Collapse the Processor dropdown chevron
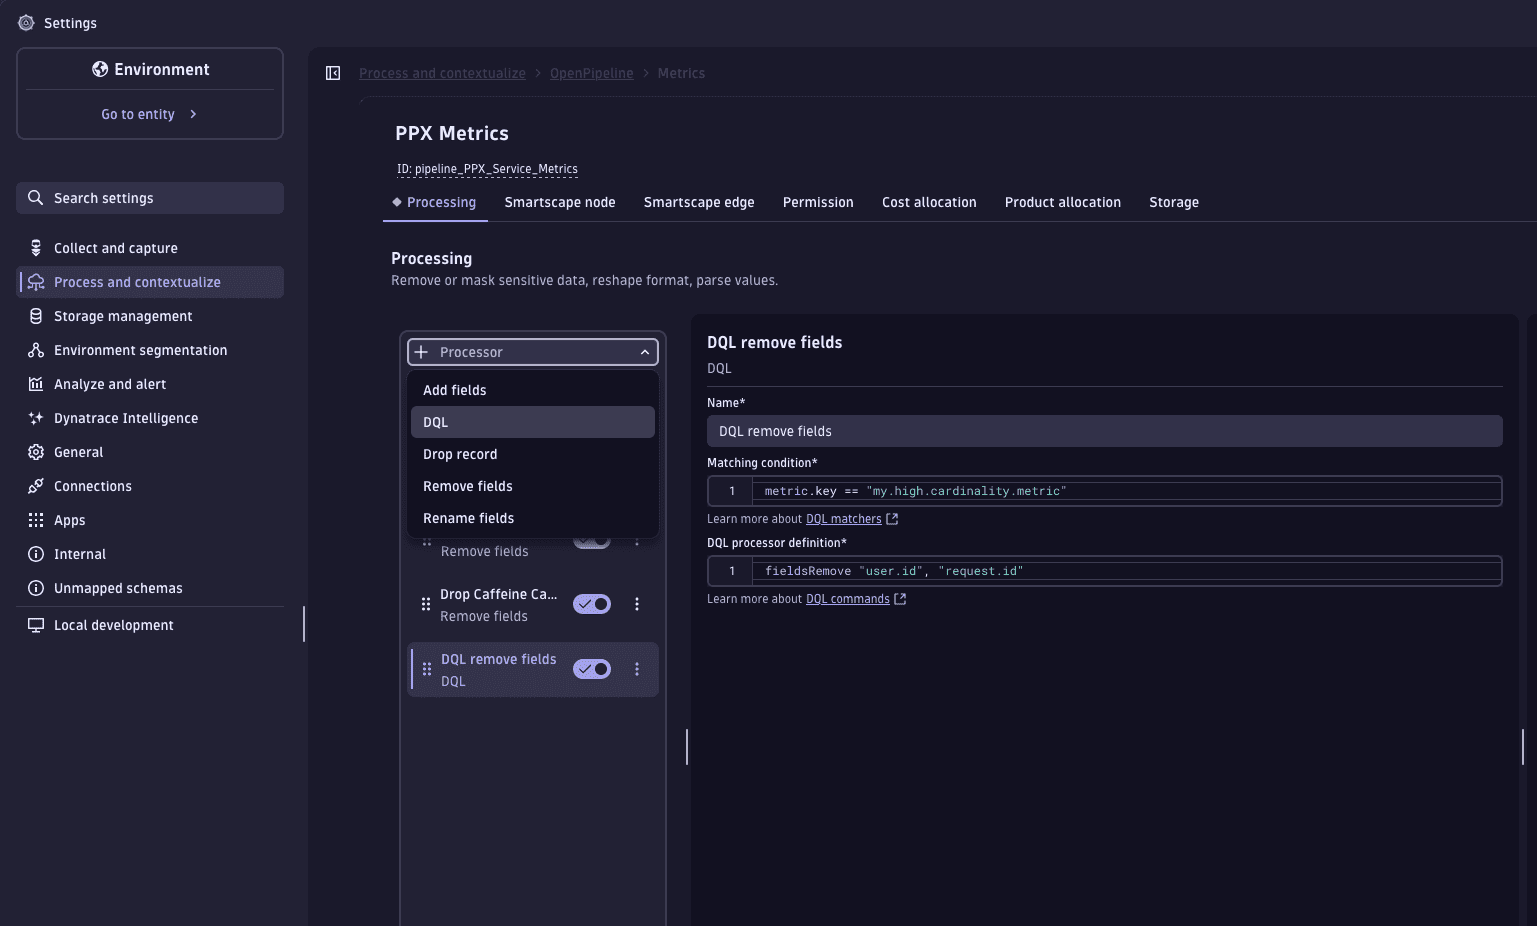This screenshot has height=926, width=1537. [645, 351]
